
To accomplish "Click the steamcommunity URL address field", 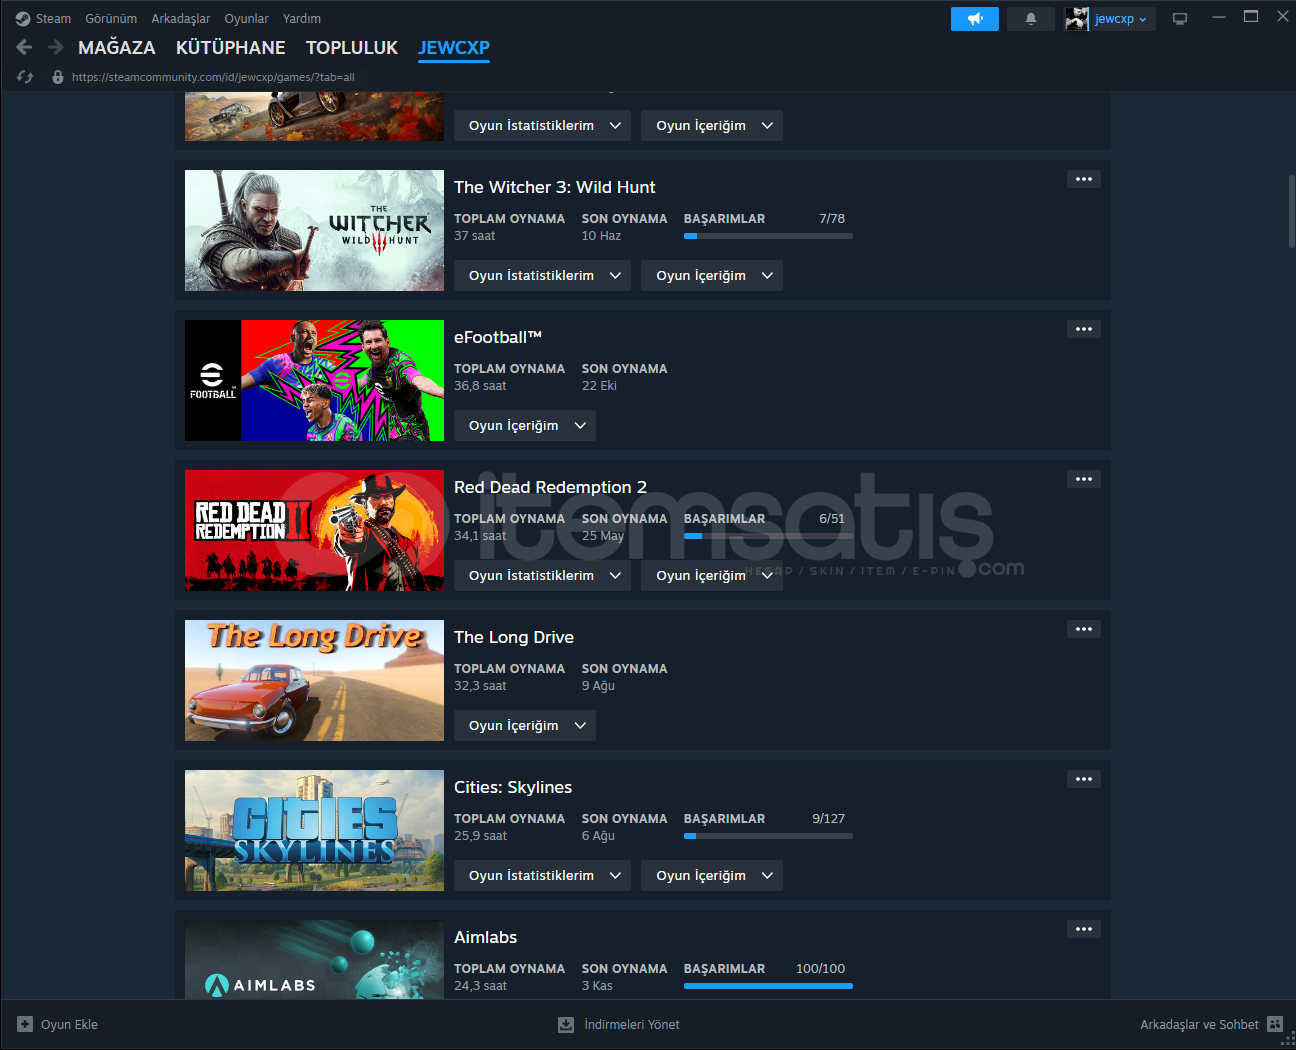I will point(213,77).
